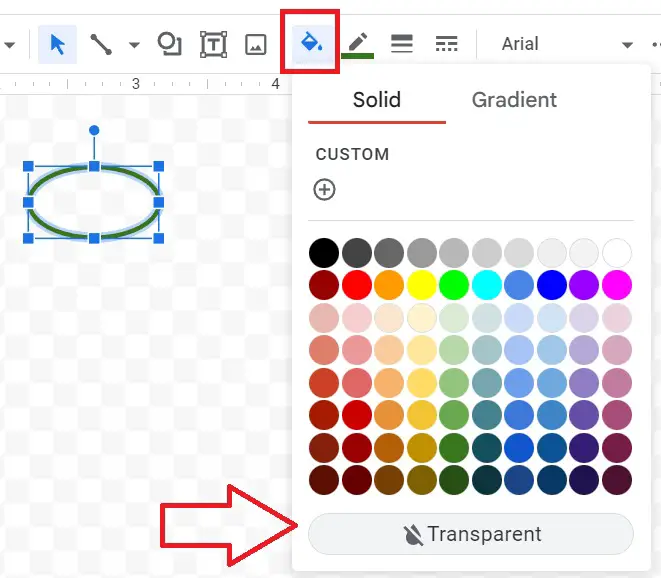Choose the dark red berry swatch in bright row
Image resolution: width=661 pixels, height=578 pixels.
coord(324,285)
